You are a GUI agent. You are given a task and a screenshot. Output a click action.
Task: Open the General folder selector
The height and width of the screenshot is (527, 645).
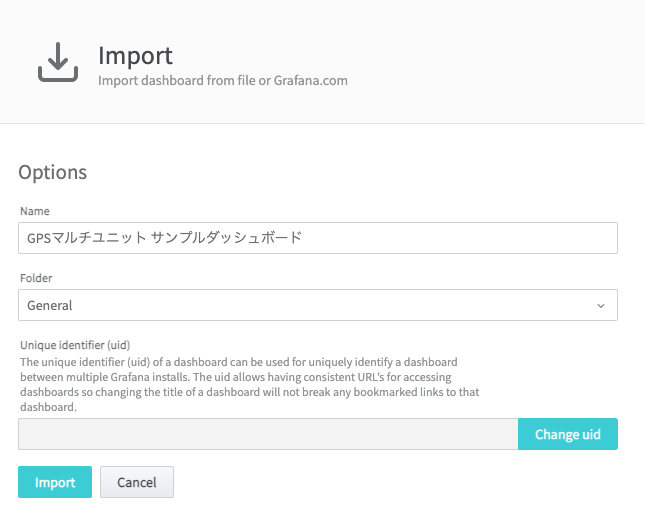coord(318,305)
